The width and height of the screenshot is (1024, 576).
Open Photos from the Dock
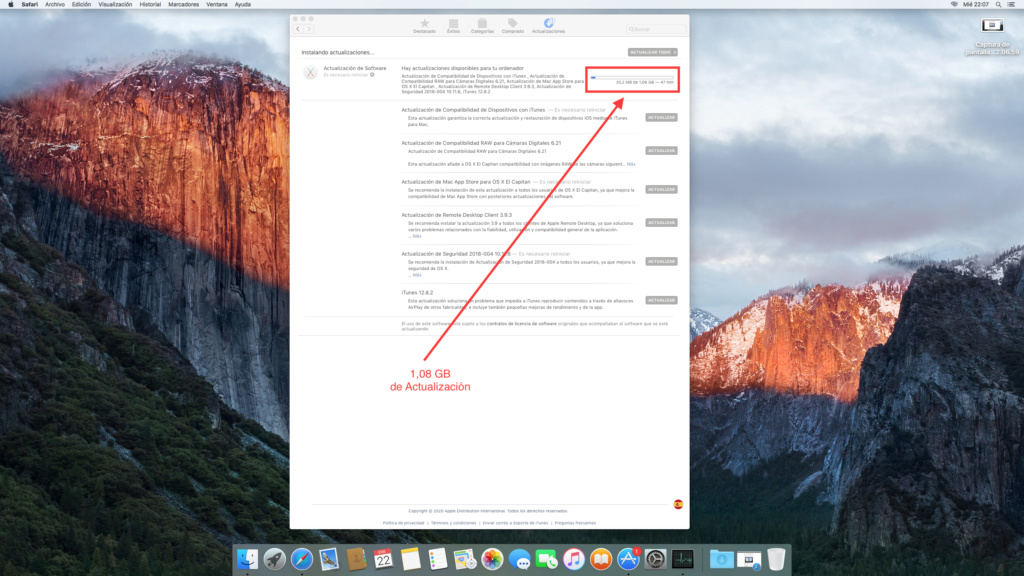coord(492,559)
